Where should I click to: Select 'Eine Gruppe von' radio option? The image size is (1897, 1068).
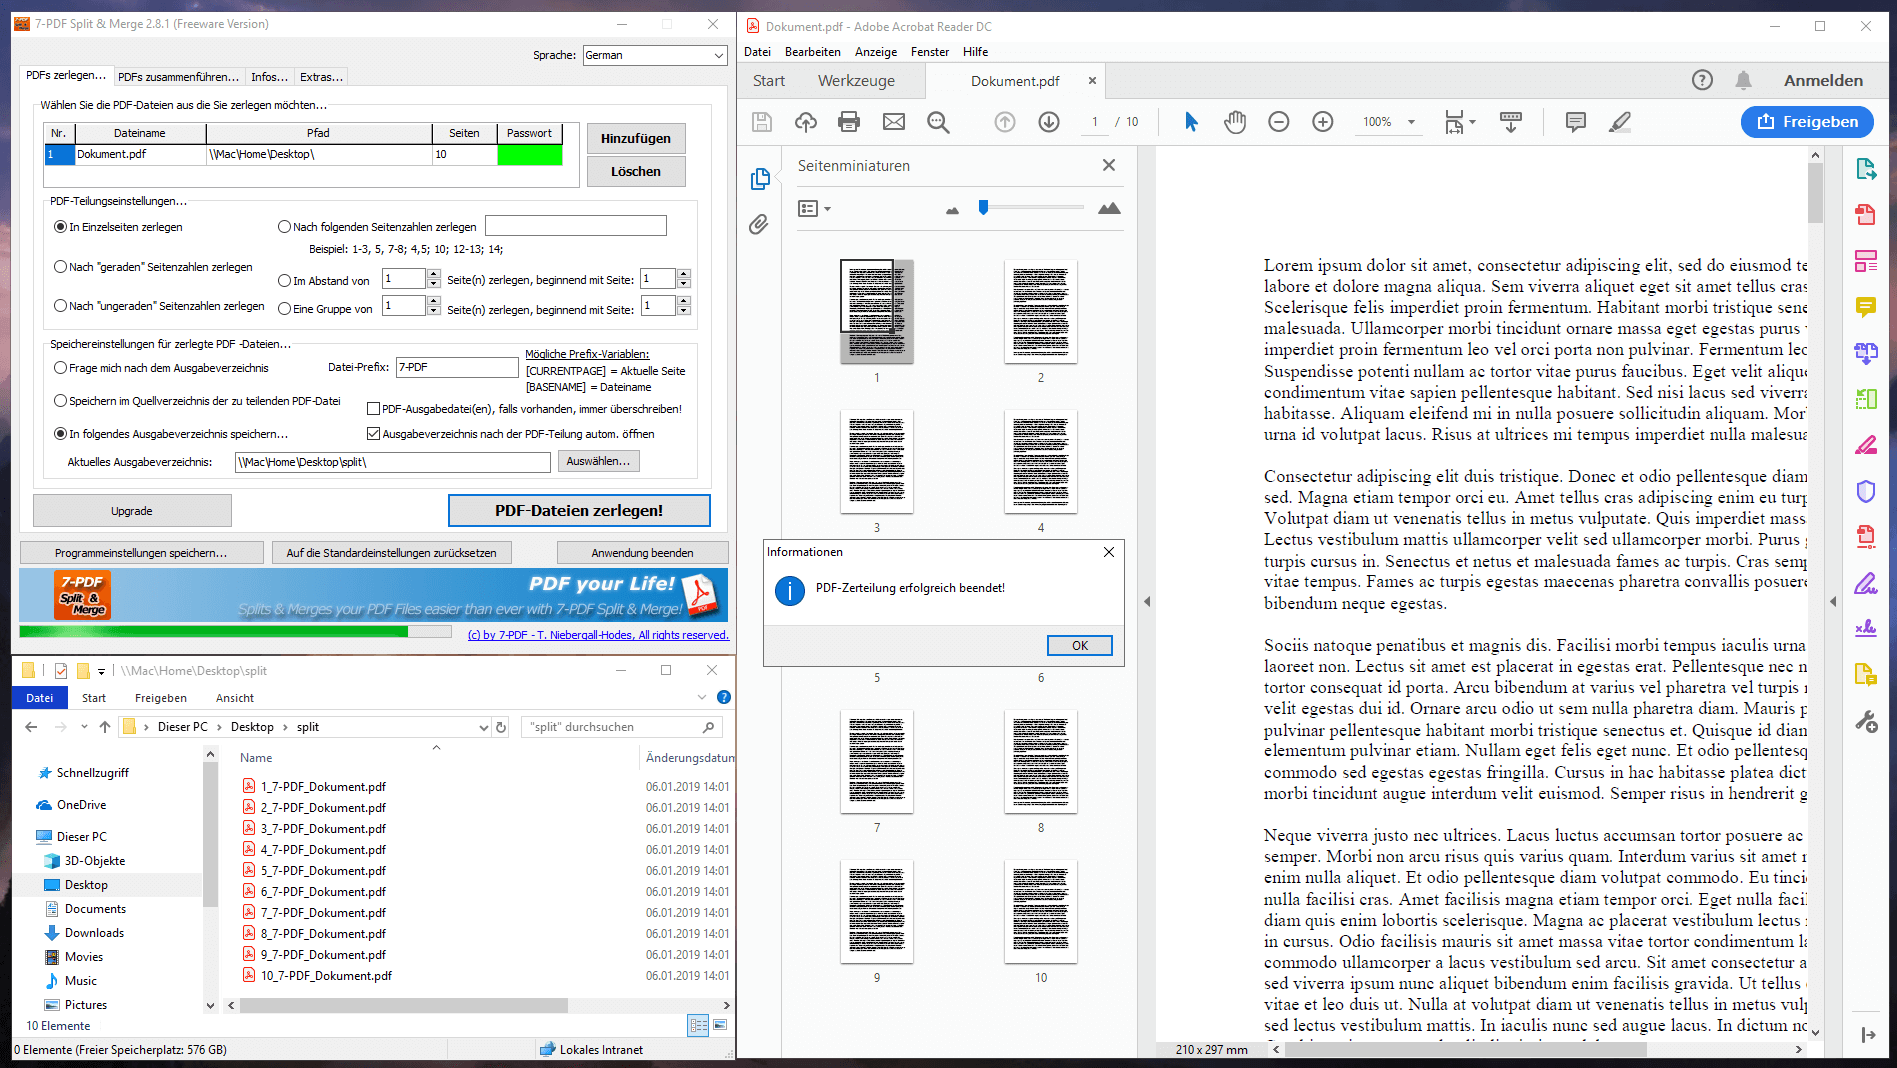[x=284, y=309]
